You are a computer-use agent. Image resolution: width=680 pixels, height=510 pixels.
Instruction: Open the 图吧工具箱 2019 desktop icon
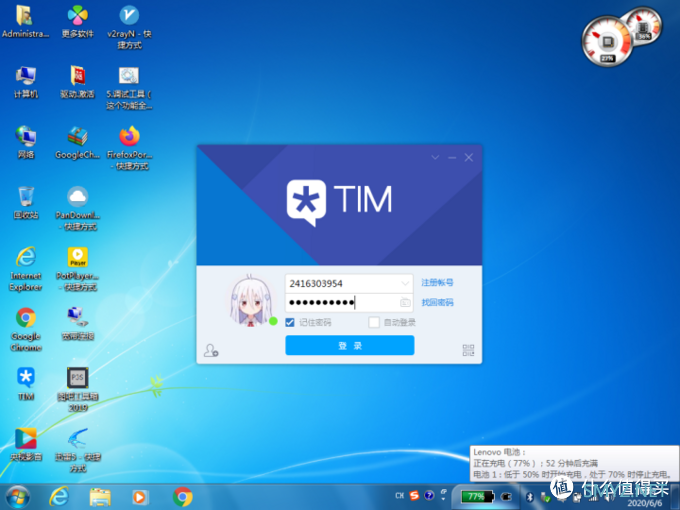[x=78, y=389]
